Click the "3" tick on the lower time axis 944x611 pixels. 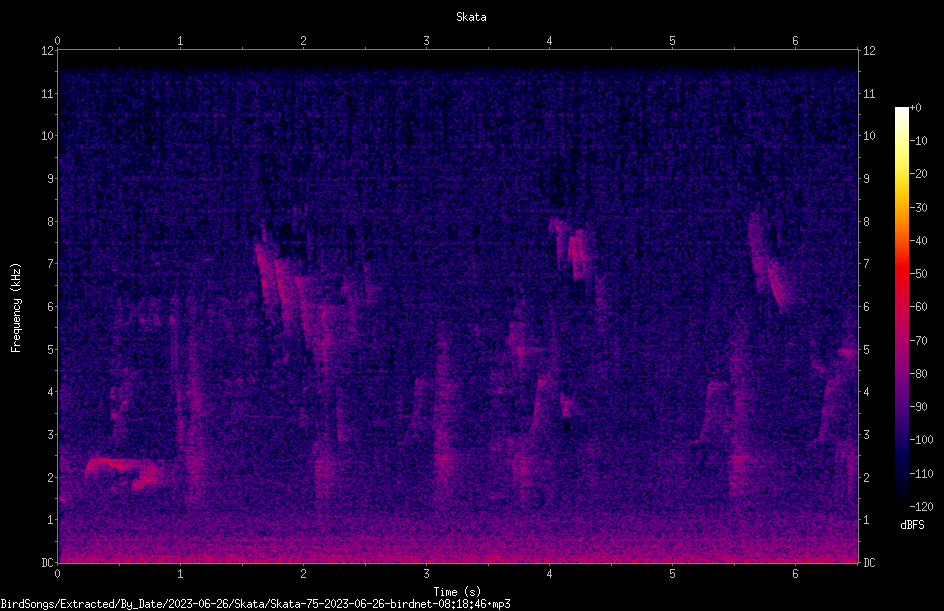(426, 574)
